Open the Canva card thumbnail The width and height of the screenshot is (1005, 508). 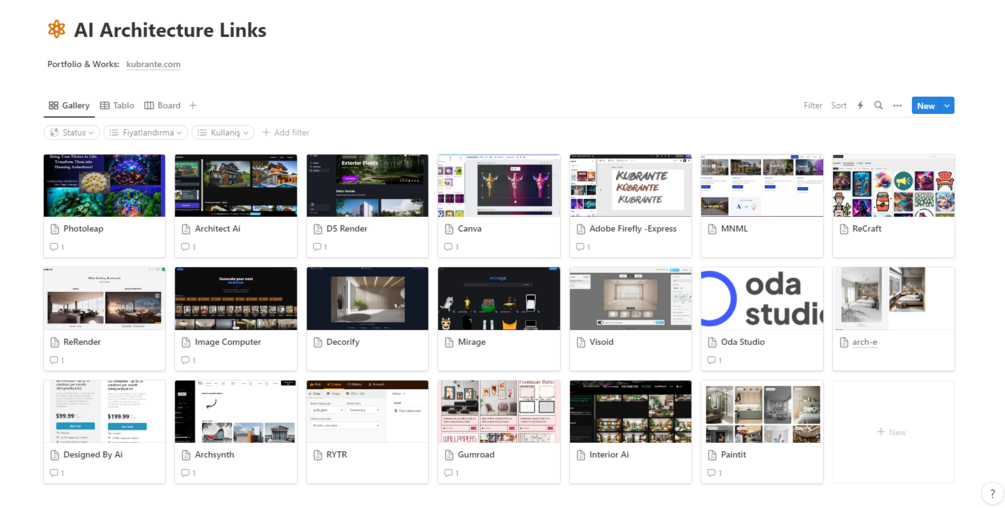(x=499, y=185)
